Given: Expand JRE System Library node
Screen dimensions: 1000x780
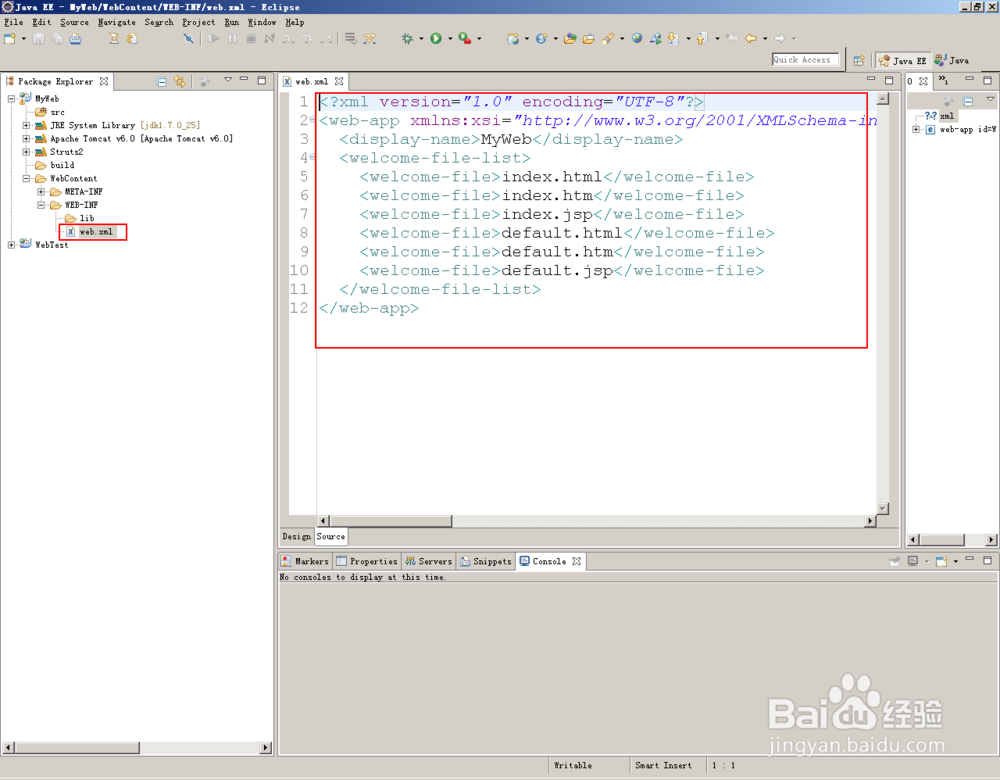Looking at the screenshot, I should click(x=26, y=126).
